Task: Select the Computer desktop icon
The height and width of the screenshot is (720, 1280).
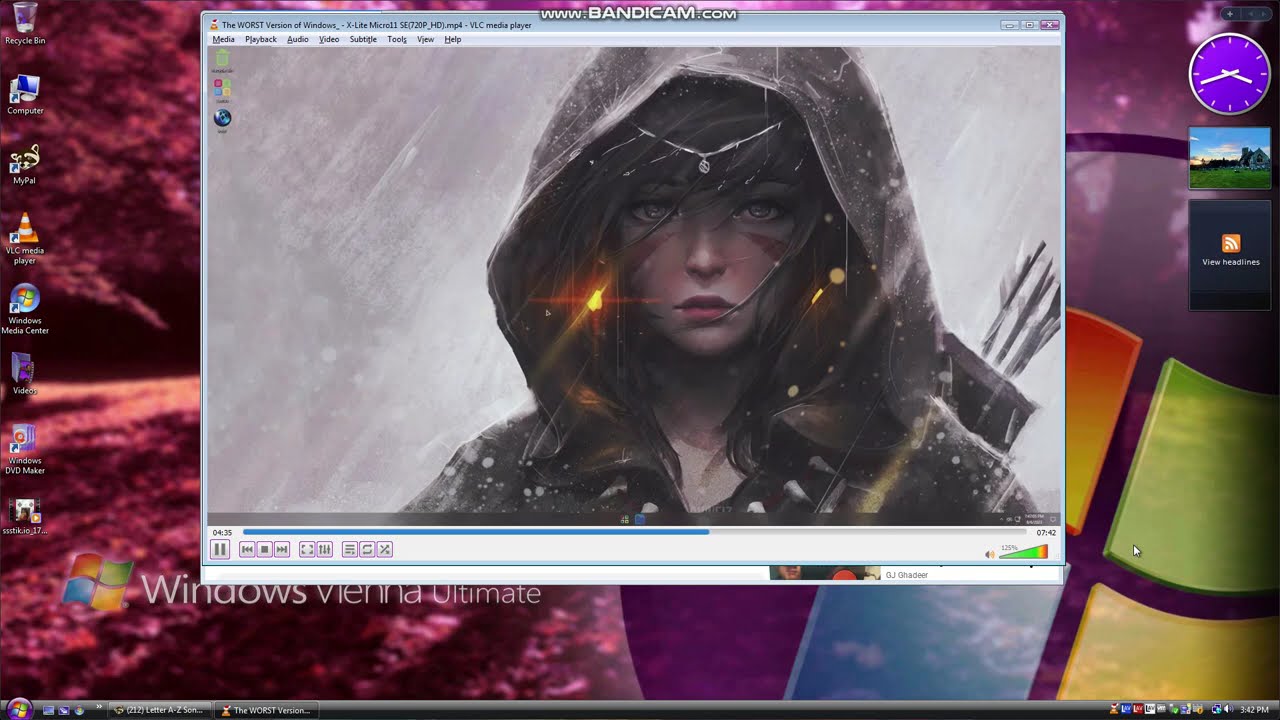Action: click(25, 94)
